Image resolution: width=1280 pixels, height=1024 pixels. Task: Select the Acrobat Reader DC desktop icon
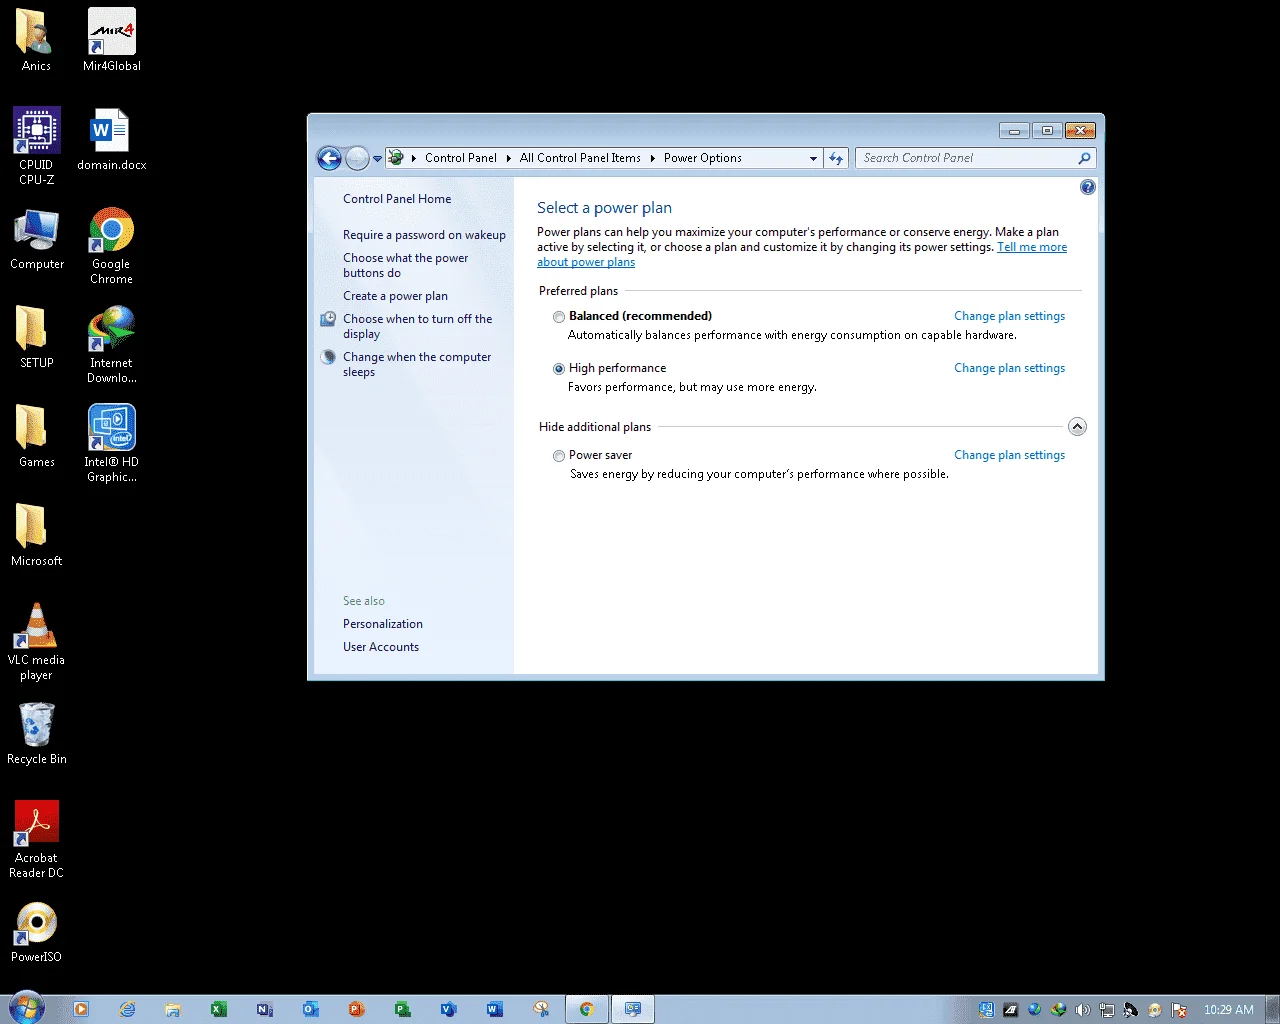pyautogui.click(x=37, y=840)
